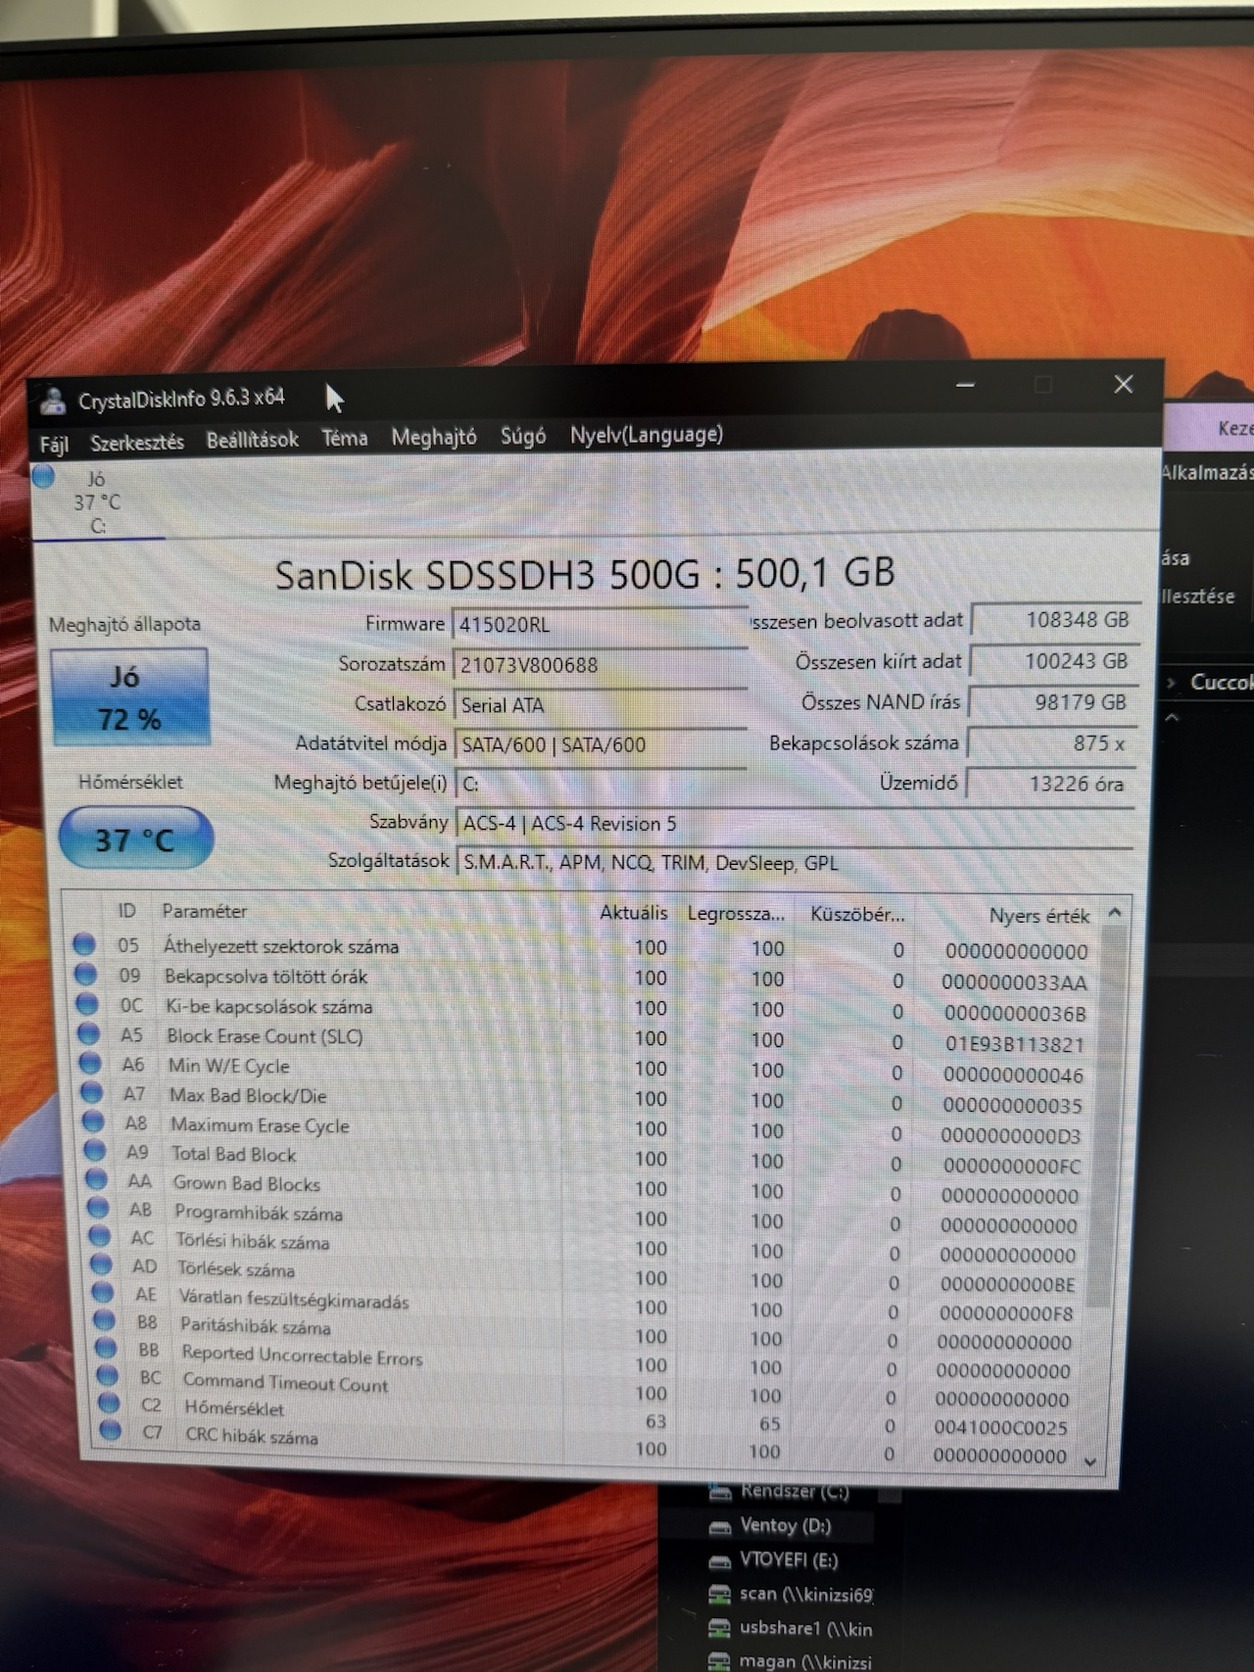Click the power-on hours value 13226 óra

[1051, 784]
